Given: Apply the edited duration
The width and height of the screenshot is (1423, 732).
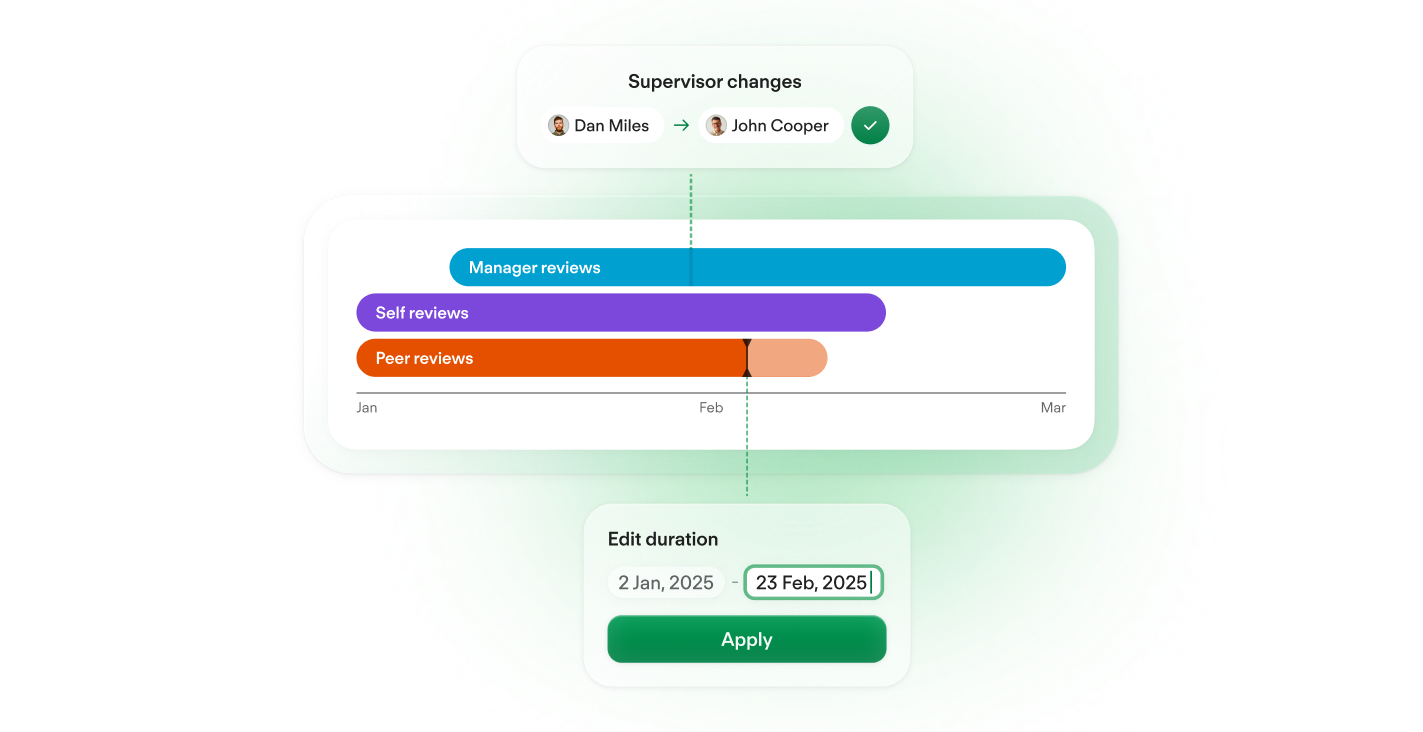Looking at the screenshot, I should pyautogui.click(x=747, y=639).
